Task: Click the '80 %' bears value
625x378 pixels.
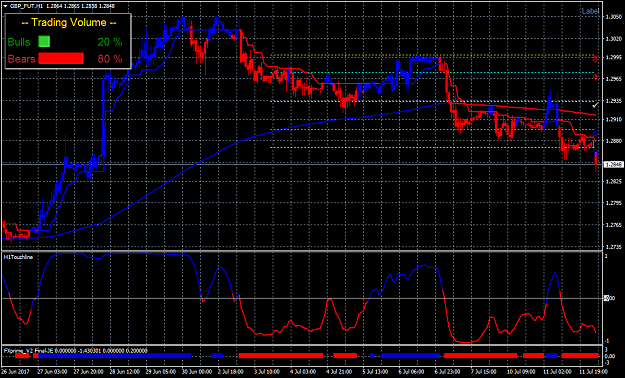Action: (110, 59)
